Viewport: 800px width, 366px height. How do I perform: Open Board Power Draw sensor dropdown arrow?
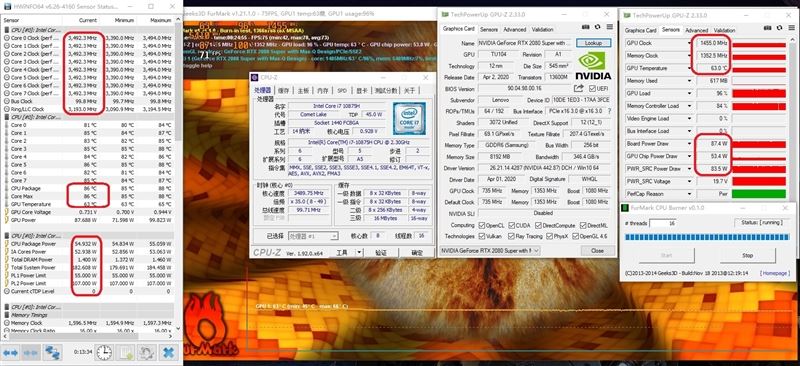[x=689, y=144]
